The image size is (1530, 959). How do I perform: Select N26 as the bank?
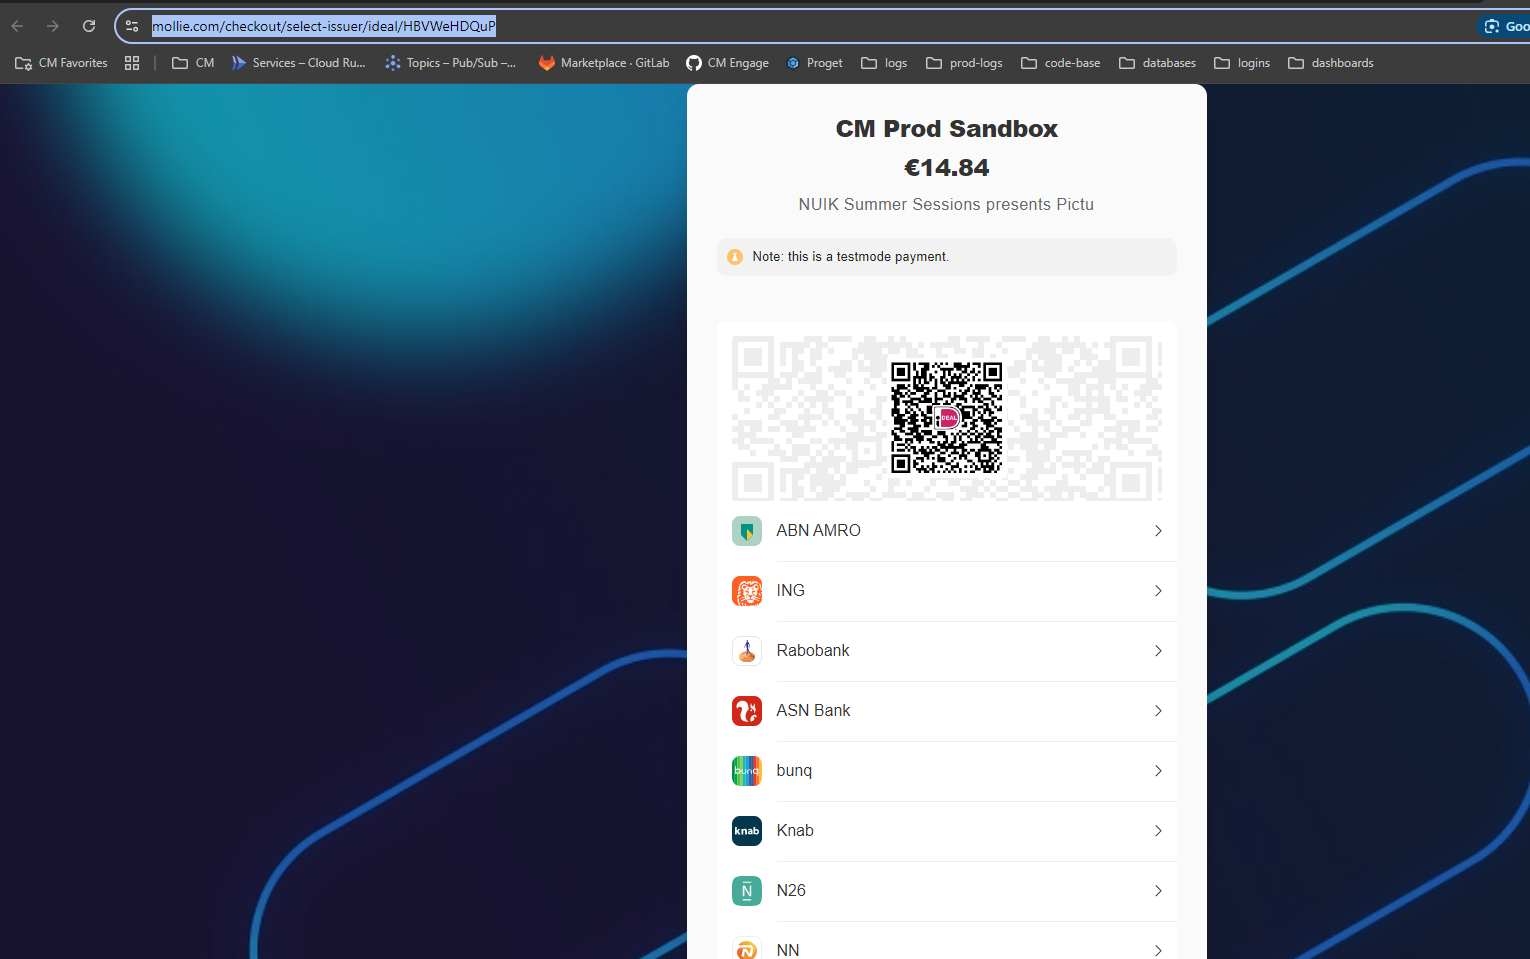[946, 891]
